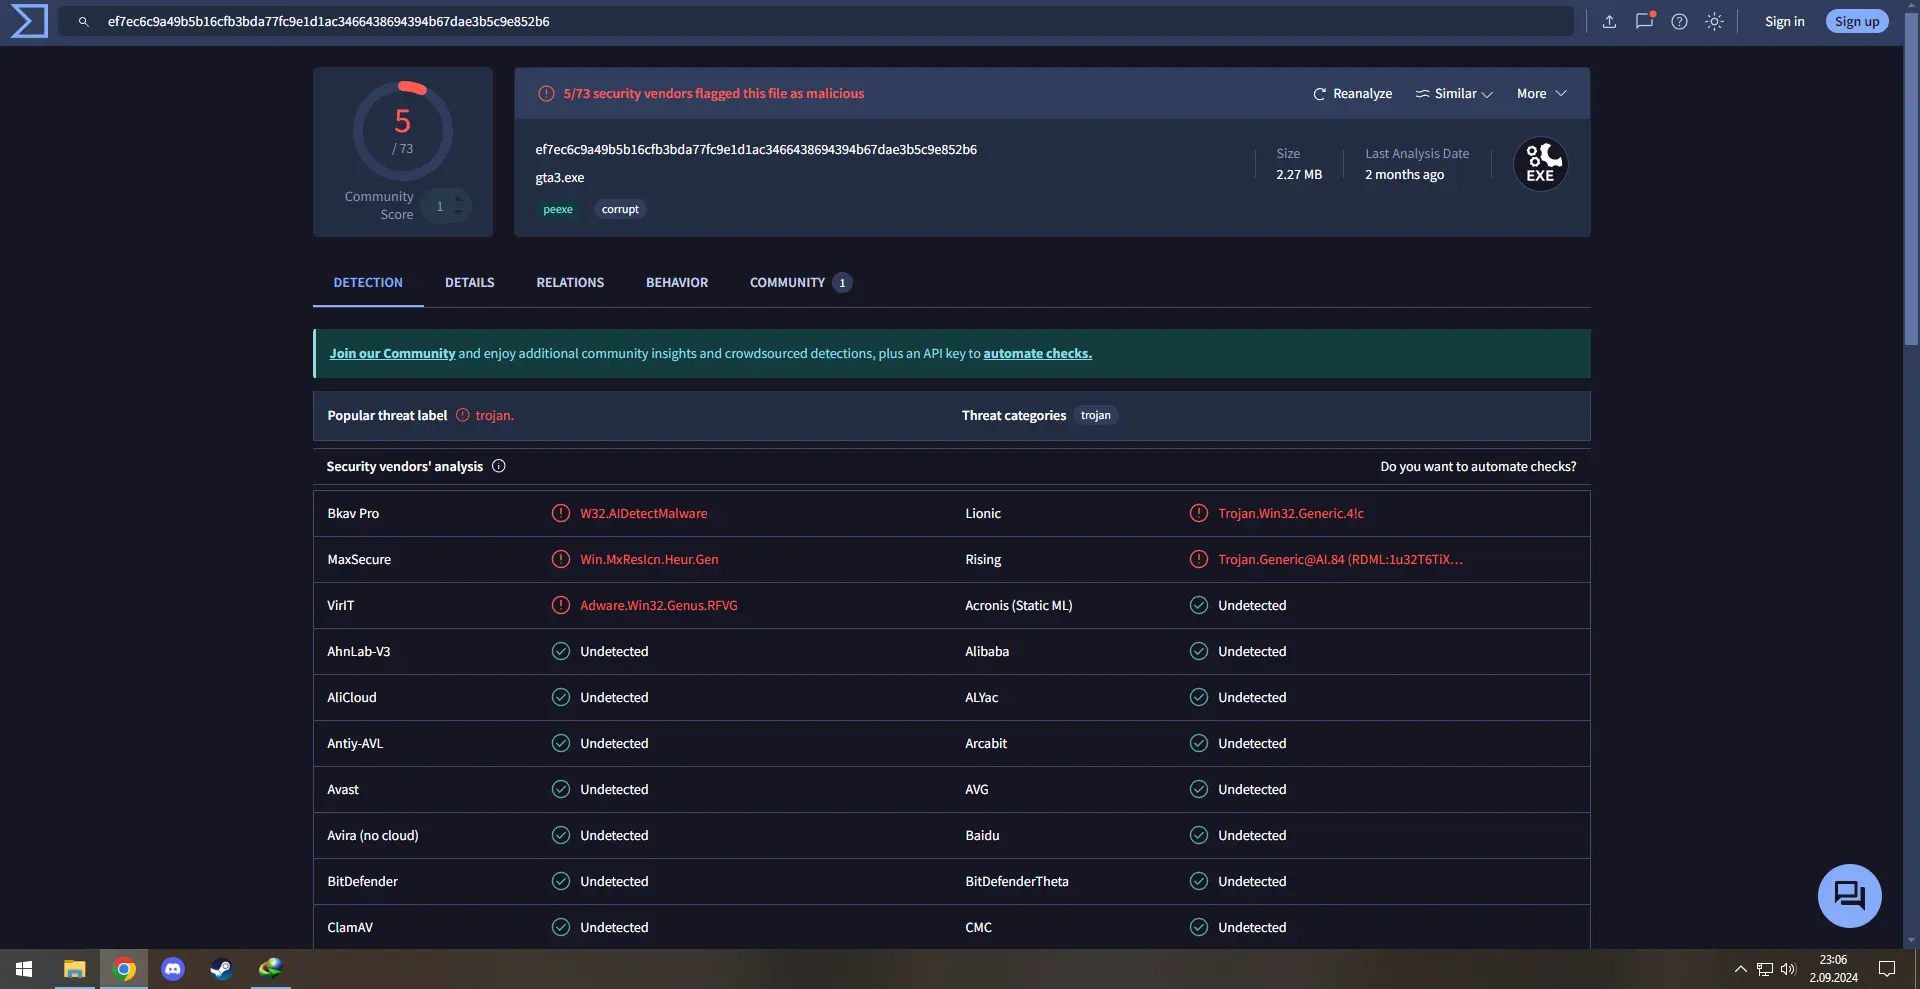
Task: Open the Windows notification center
Action: tap(1887, 969)
